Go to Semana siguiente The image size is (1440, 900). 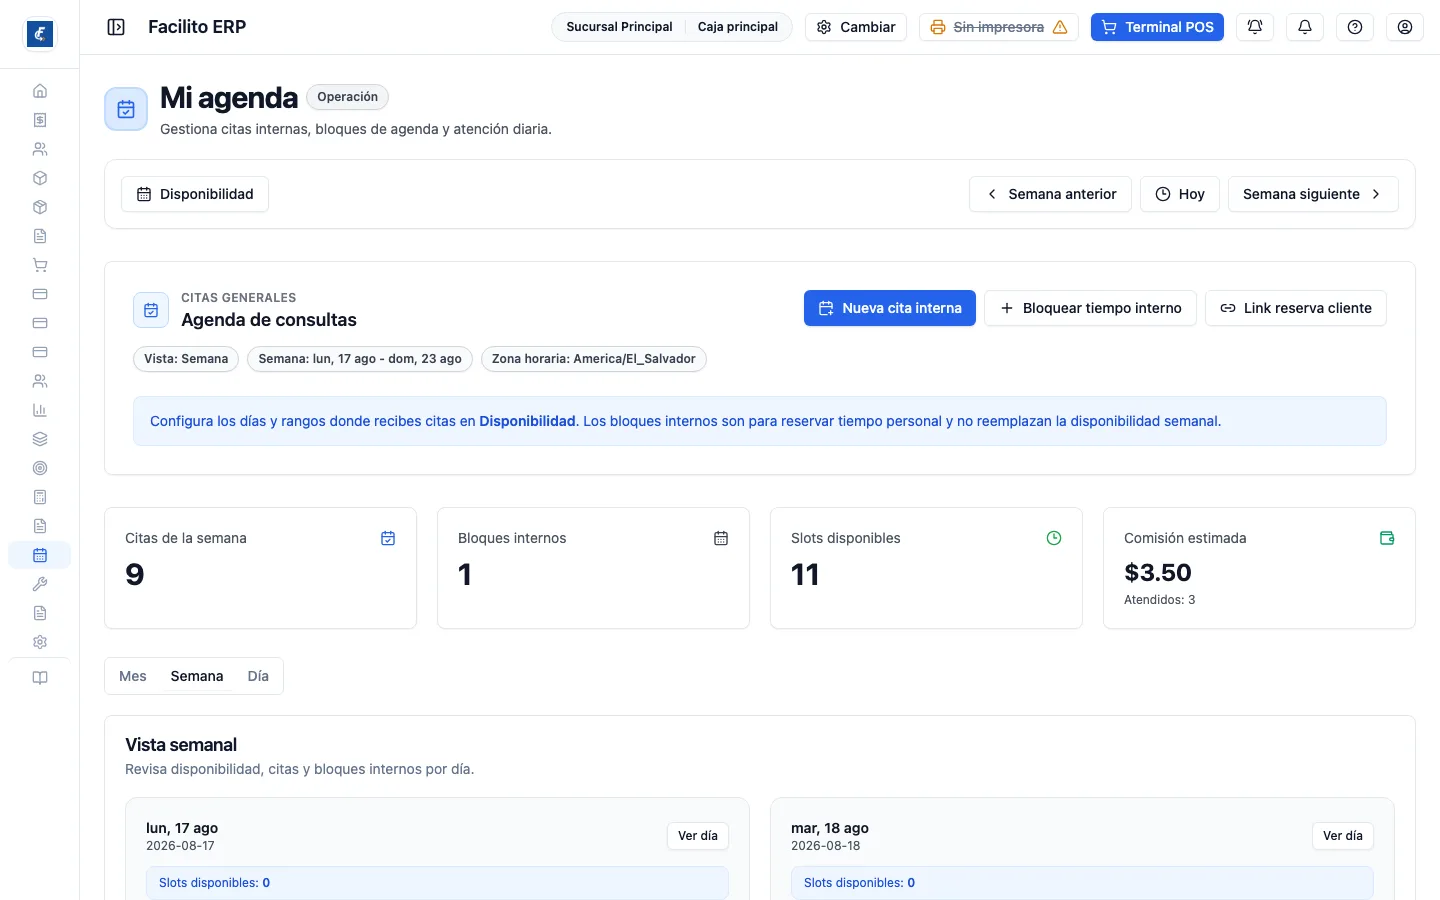pos(1313,194)
